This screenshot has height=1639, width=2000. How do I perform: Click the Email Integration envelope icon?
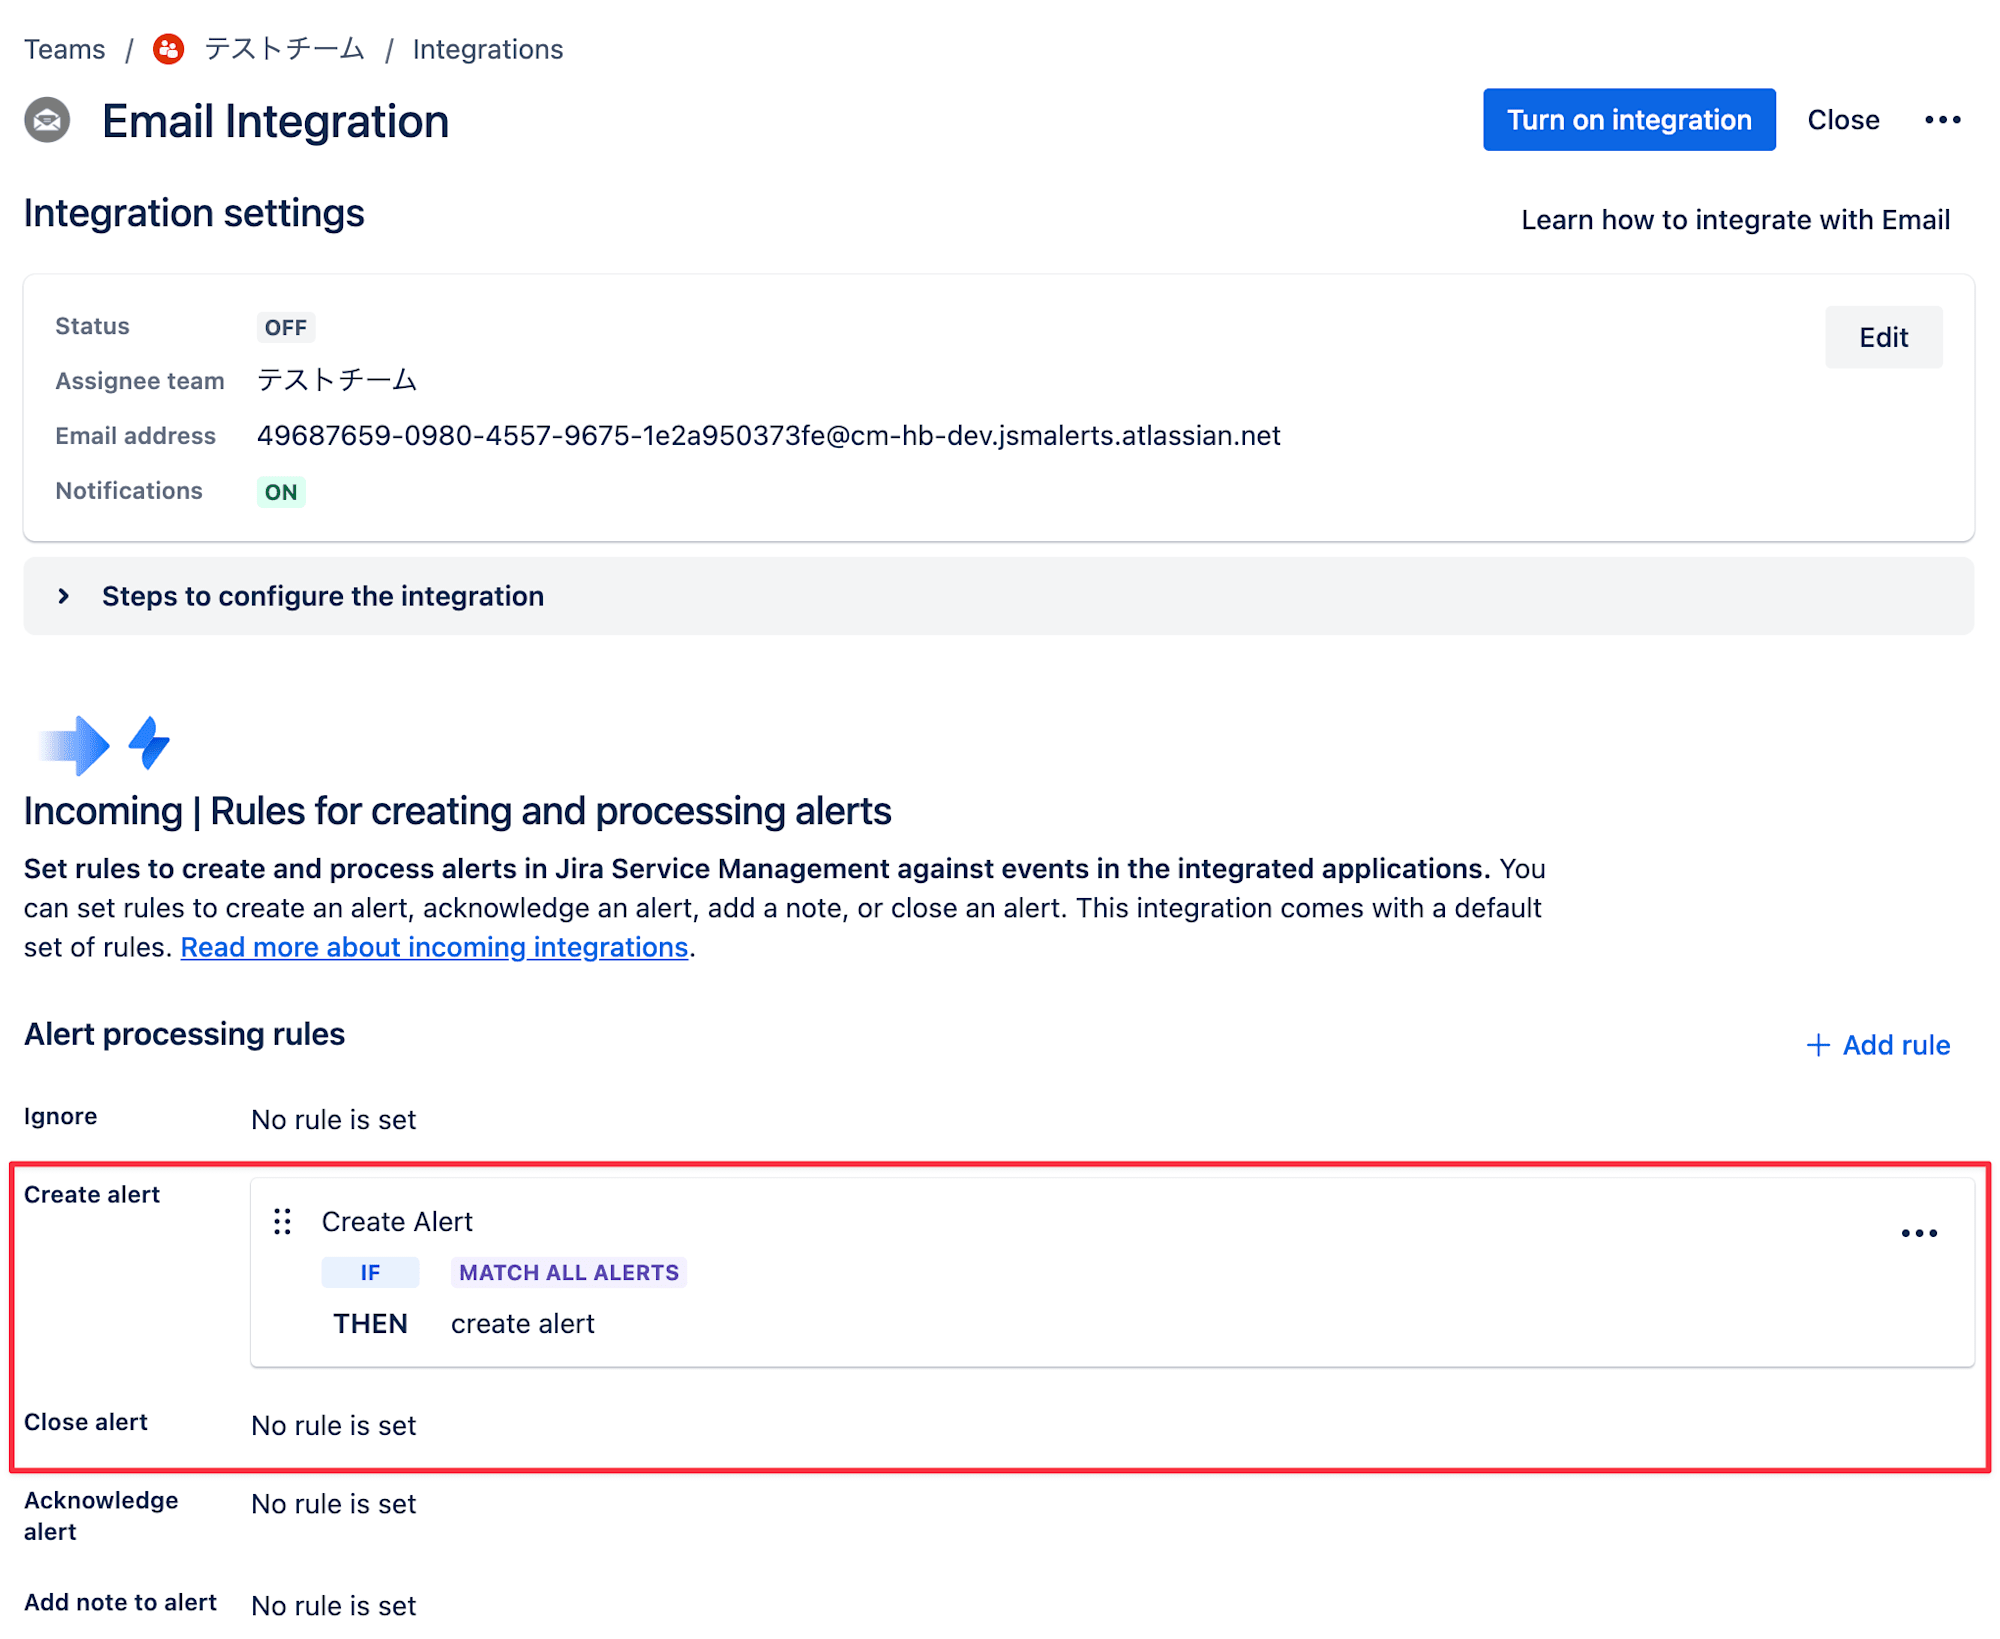pos(47,120)
